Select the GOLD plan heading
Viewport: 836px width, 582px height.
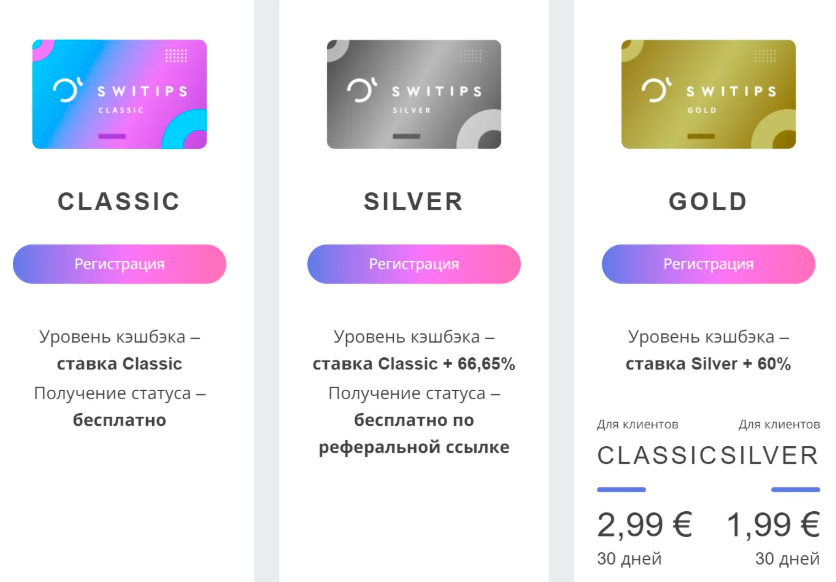point(708,201)
